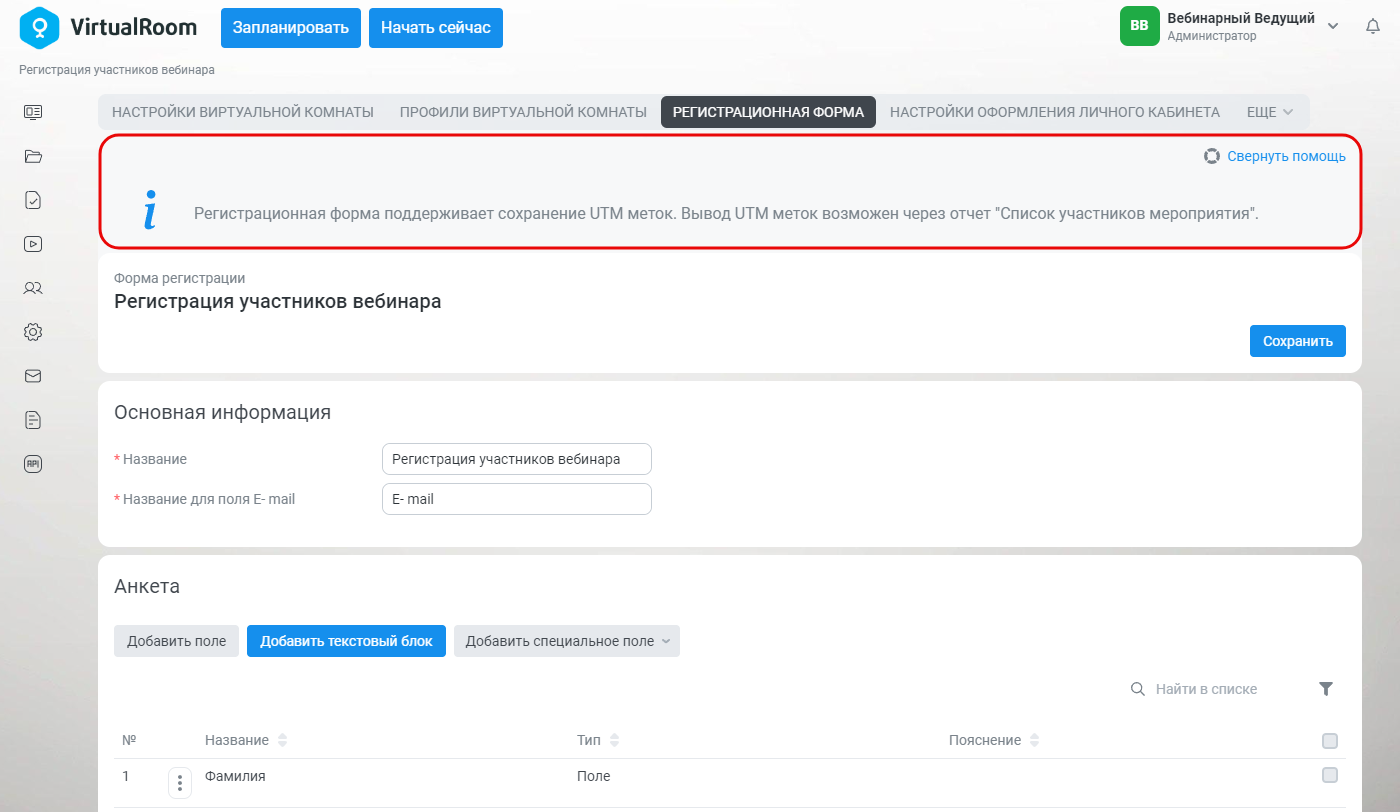Open the envelope mail icon in sidebar
The width and height of the screenshot is (1400, 812).
(x=33, y=376)
